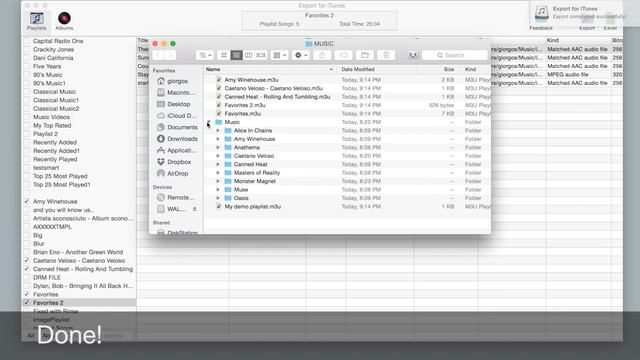Open Documents in Finder sidebar

[177, 127]
